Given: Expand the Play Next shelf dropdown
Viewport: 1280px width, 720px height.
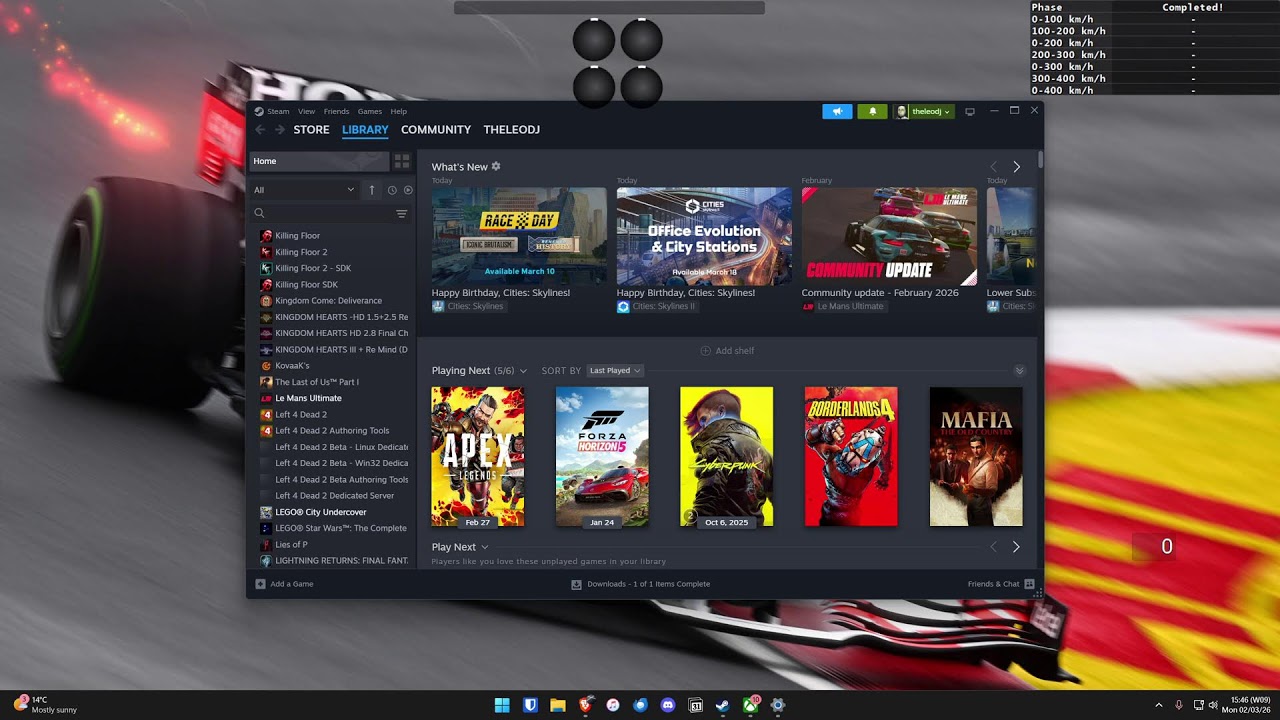Looking at the screenshot, I should pyautogui.click(x=485, y=547).
